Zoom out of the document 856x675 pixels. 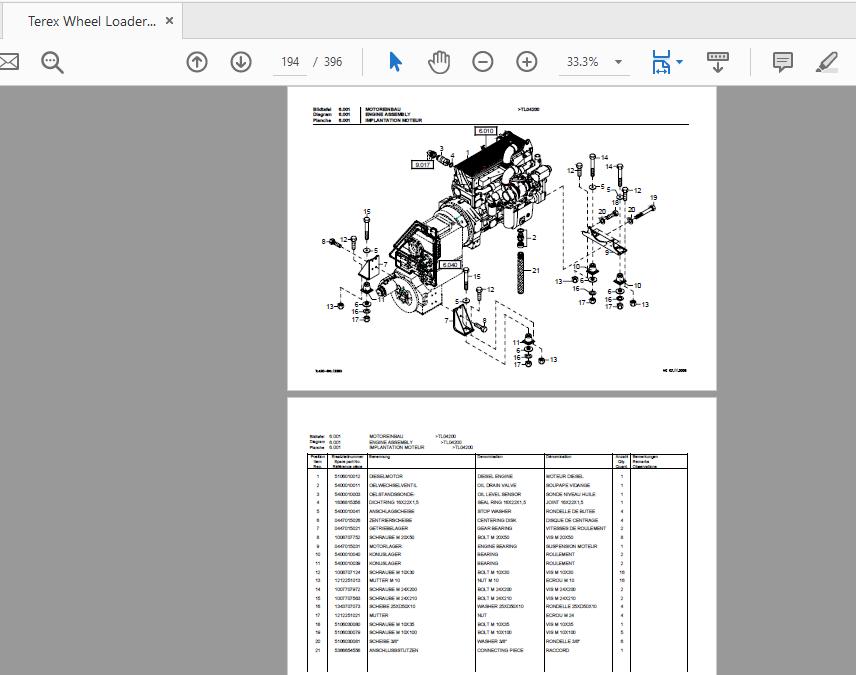482,61
